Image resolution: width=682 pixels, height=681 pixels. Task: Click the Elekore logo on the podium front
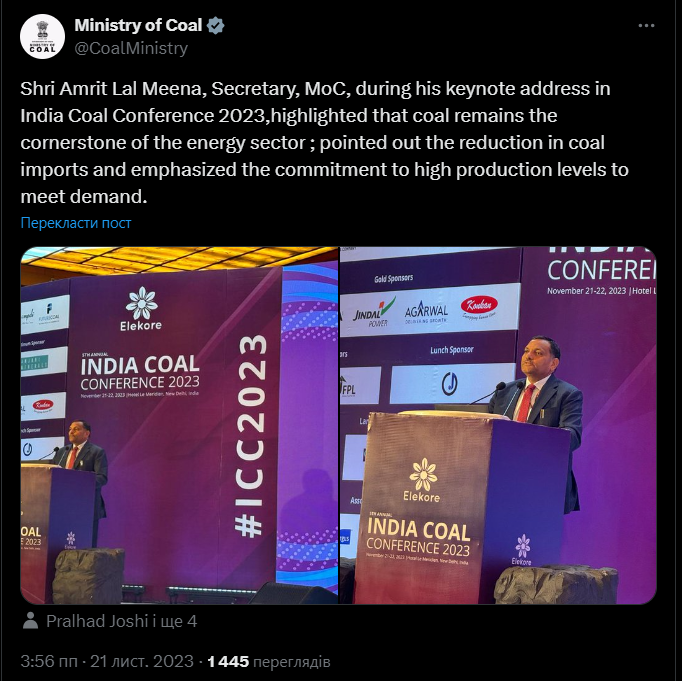(421, 480)
